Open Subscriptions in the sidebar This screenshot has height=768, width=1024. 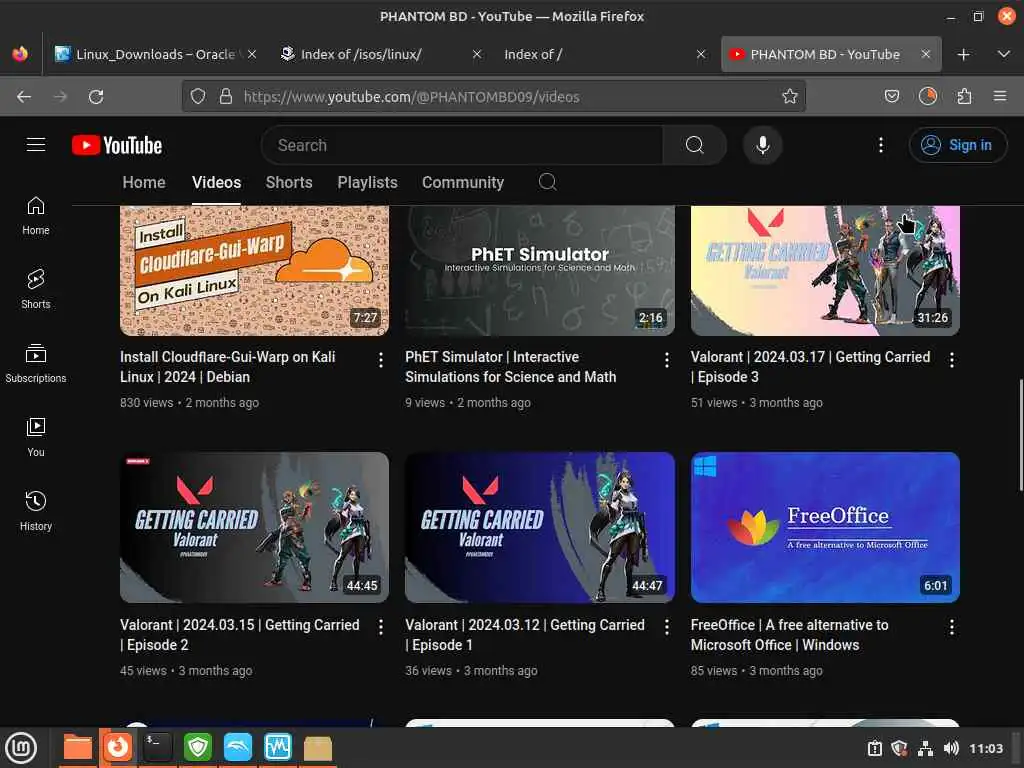pyautogui.click(x=36, y=363)
